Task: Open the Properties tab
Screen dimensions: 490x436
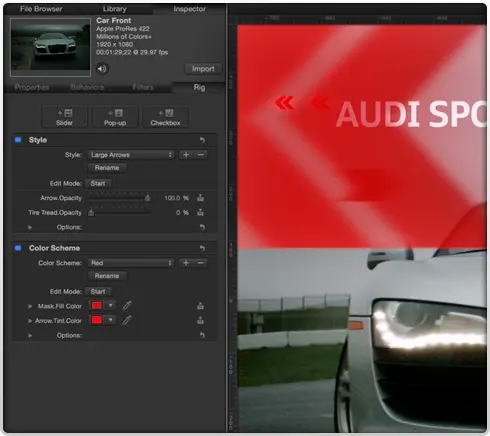Action: click(32, 87)
